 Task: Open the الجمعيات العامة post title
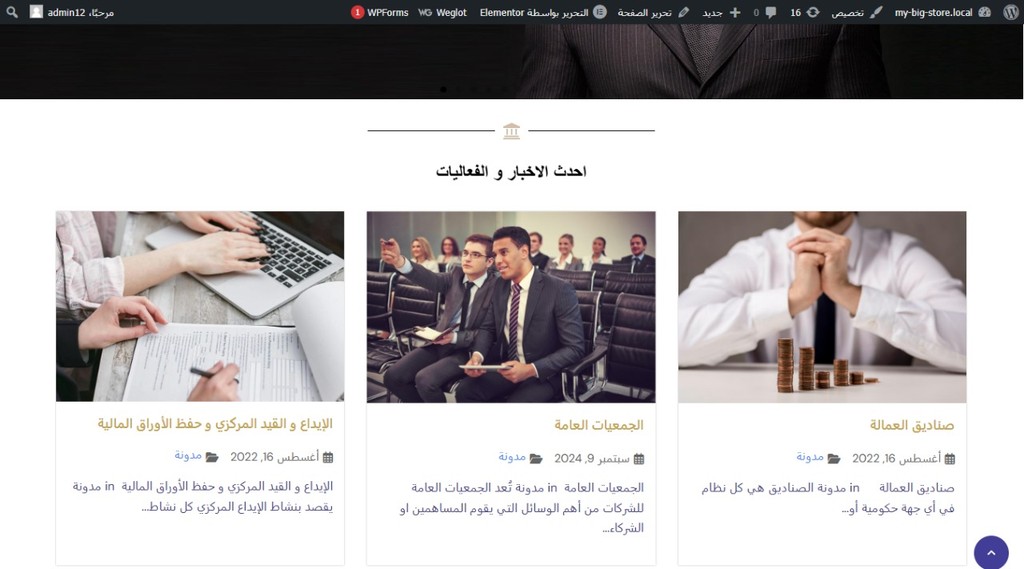tap(599, 425)
